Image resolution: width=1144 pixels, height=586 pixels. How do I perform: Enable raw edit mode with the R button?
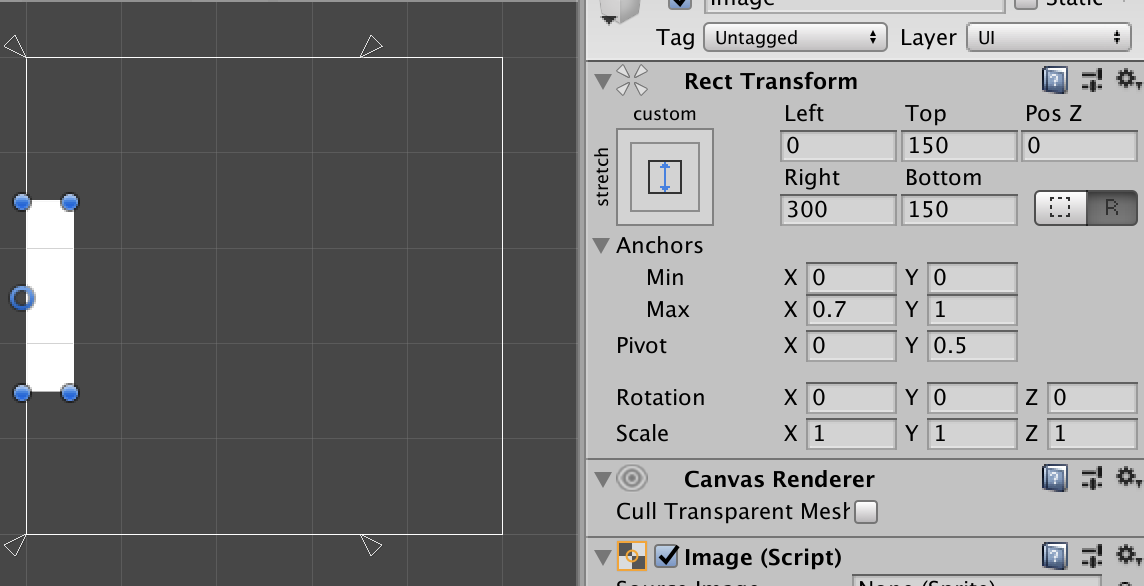click(1112, 210)
